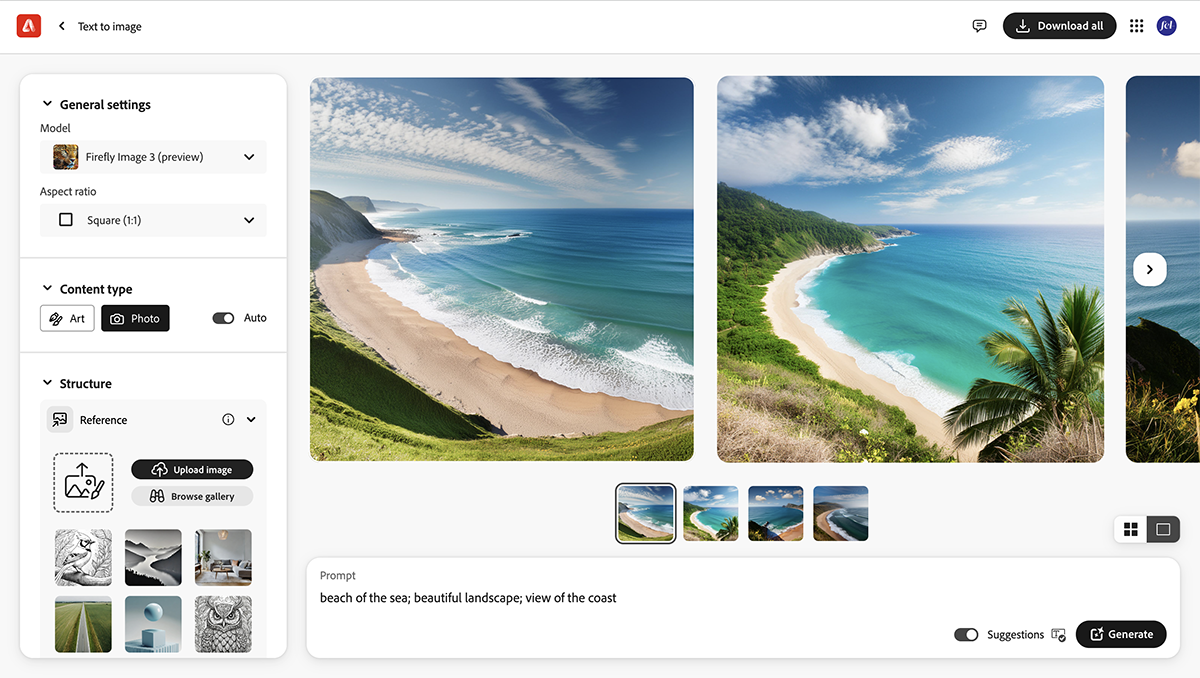Click the Generate button
This screenshot has width=1200, height=678.
[1121, 634]
